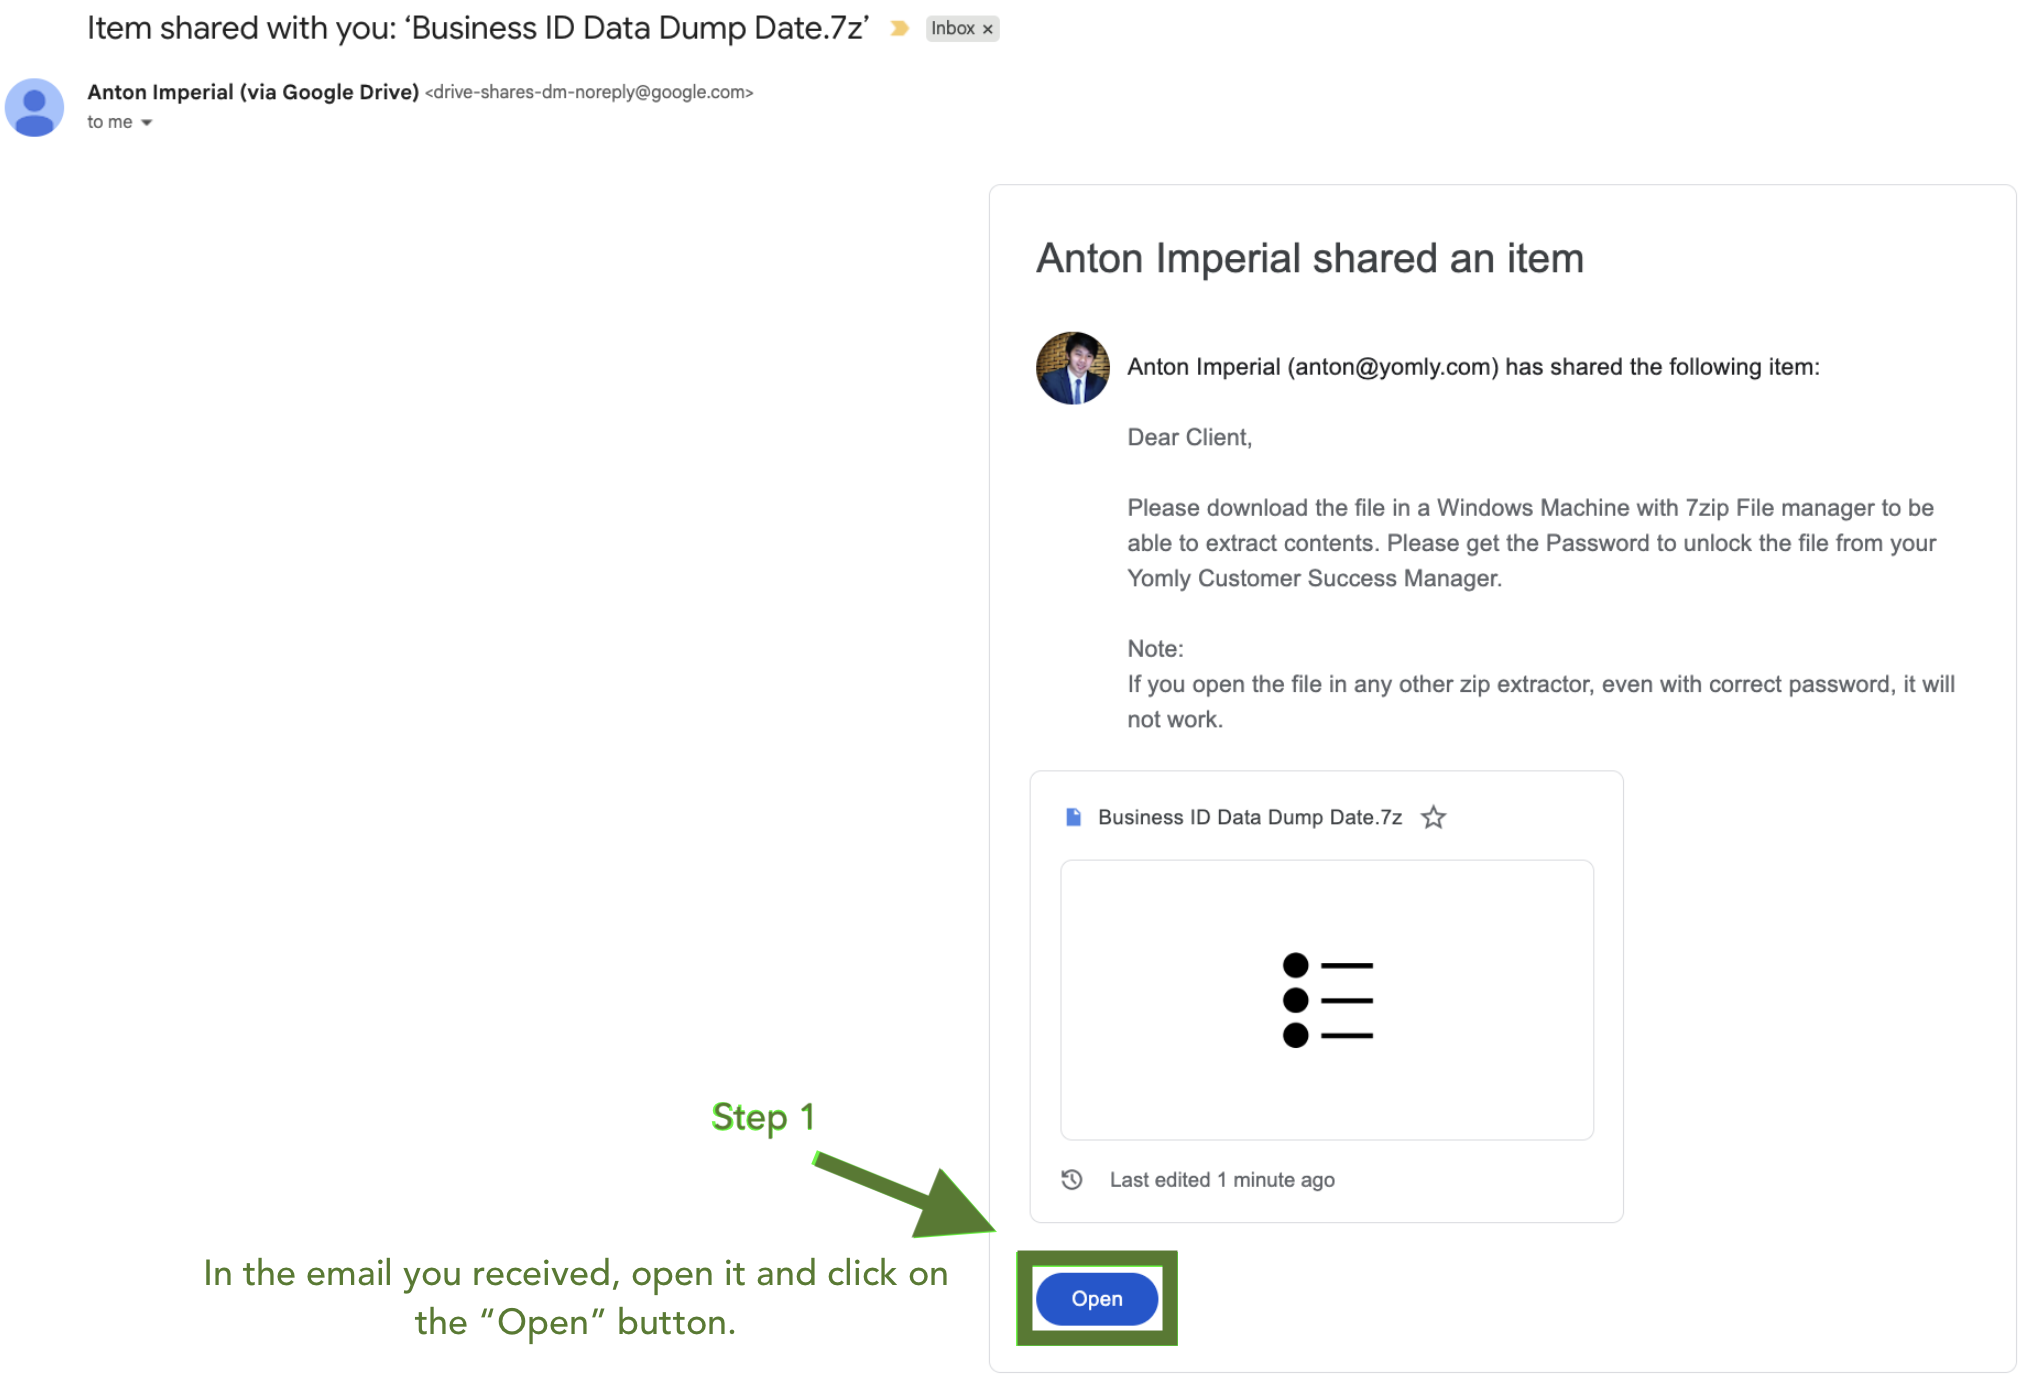The width and height of the screenshot is (2018, 1388).
Task: Click the email subject line title
Action: tap(477, 28)
